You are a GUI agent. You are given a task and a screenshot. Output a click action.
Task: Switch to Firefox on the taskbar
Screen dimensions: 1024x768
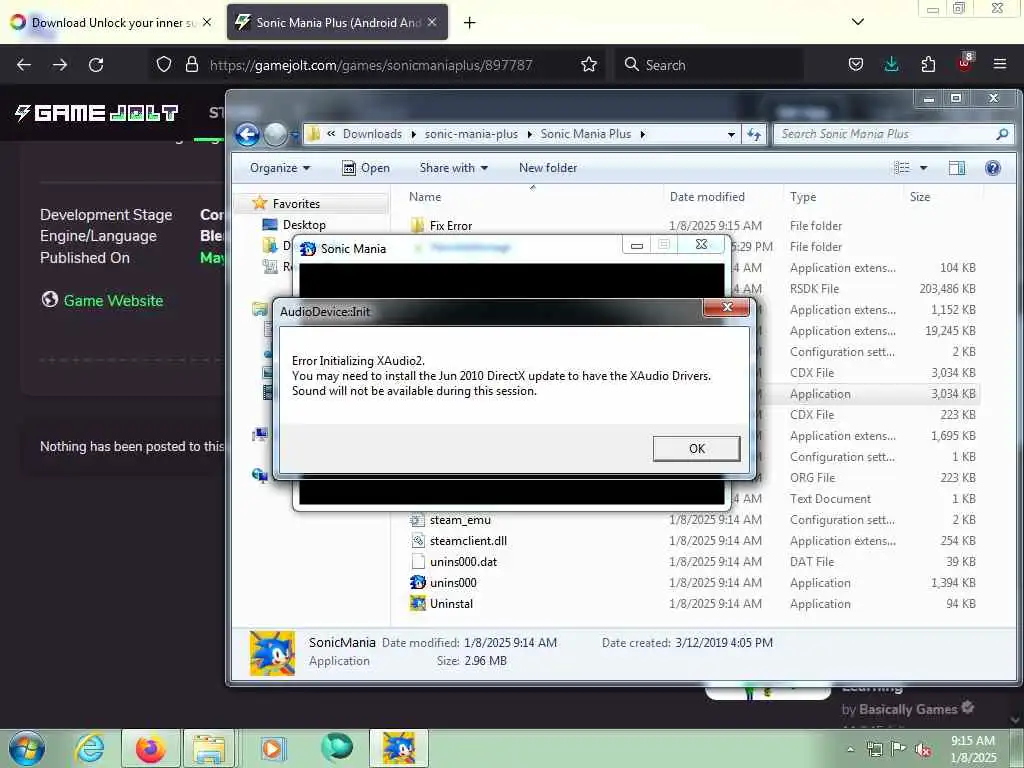point(150,748)
